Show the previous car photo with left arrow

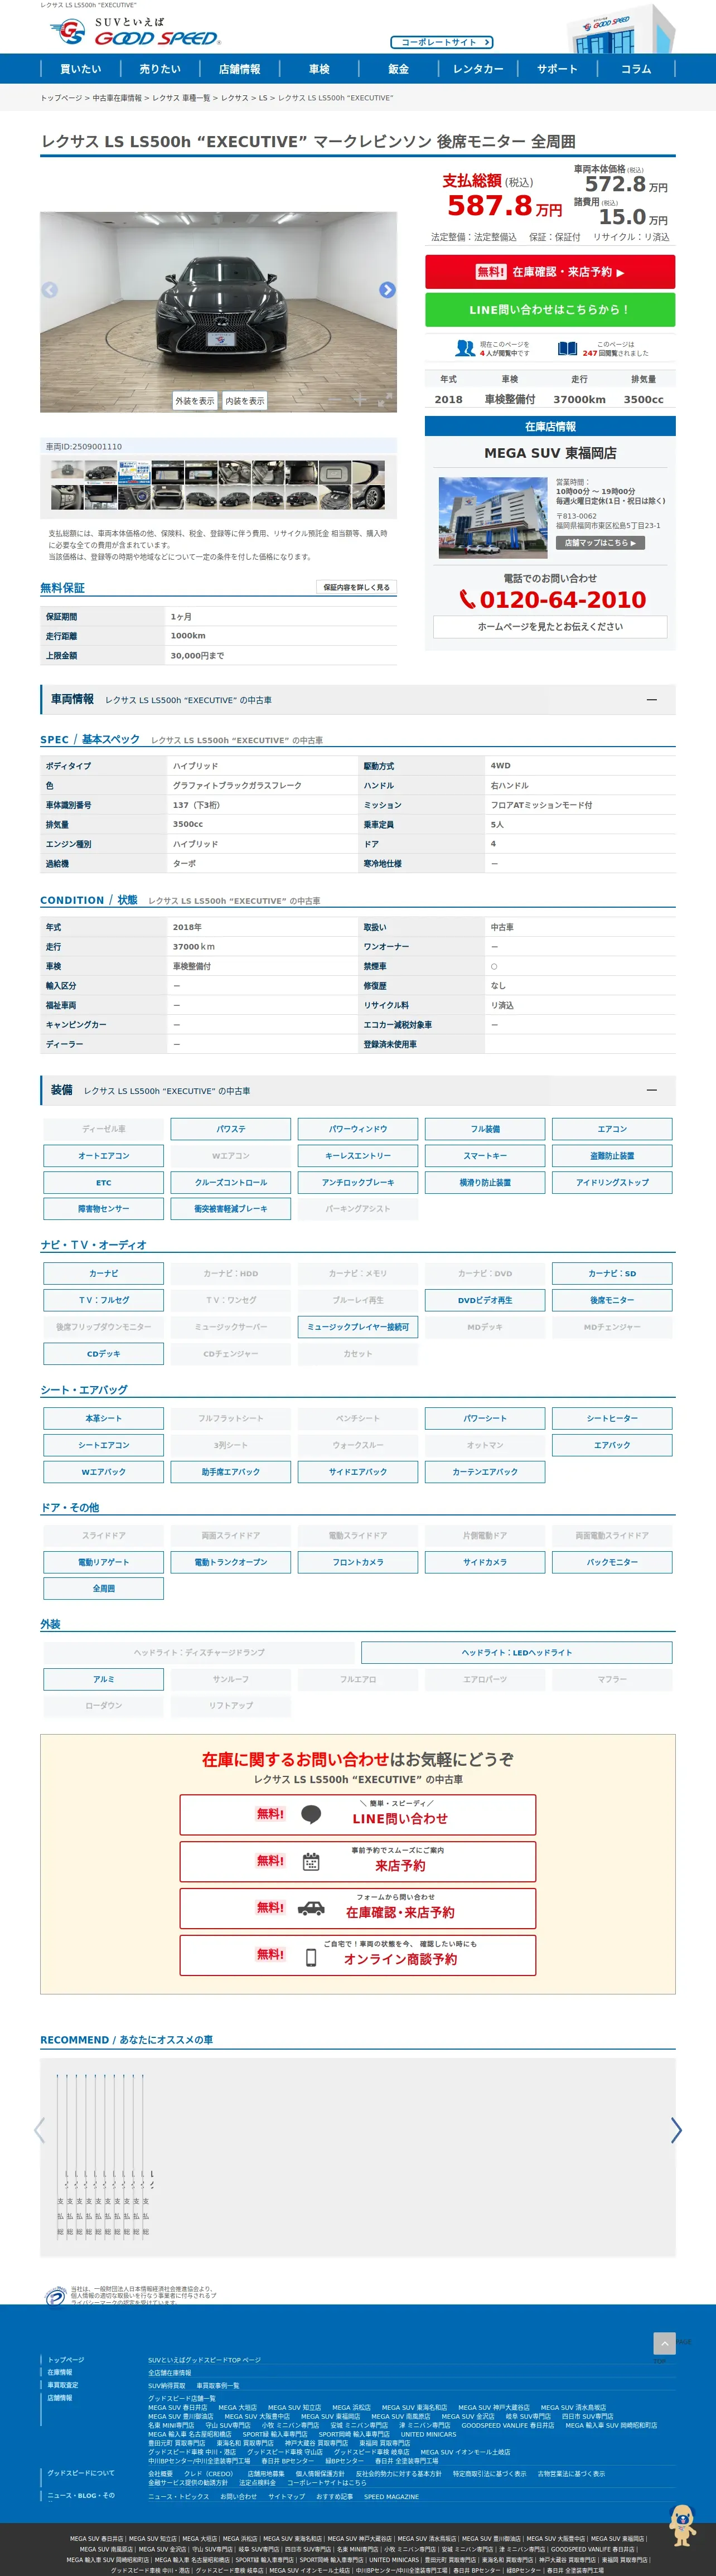(x=49, y=290)
